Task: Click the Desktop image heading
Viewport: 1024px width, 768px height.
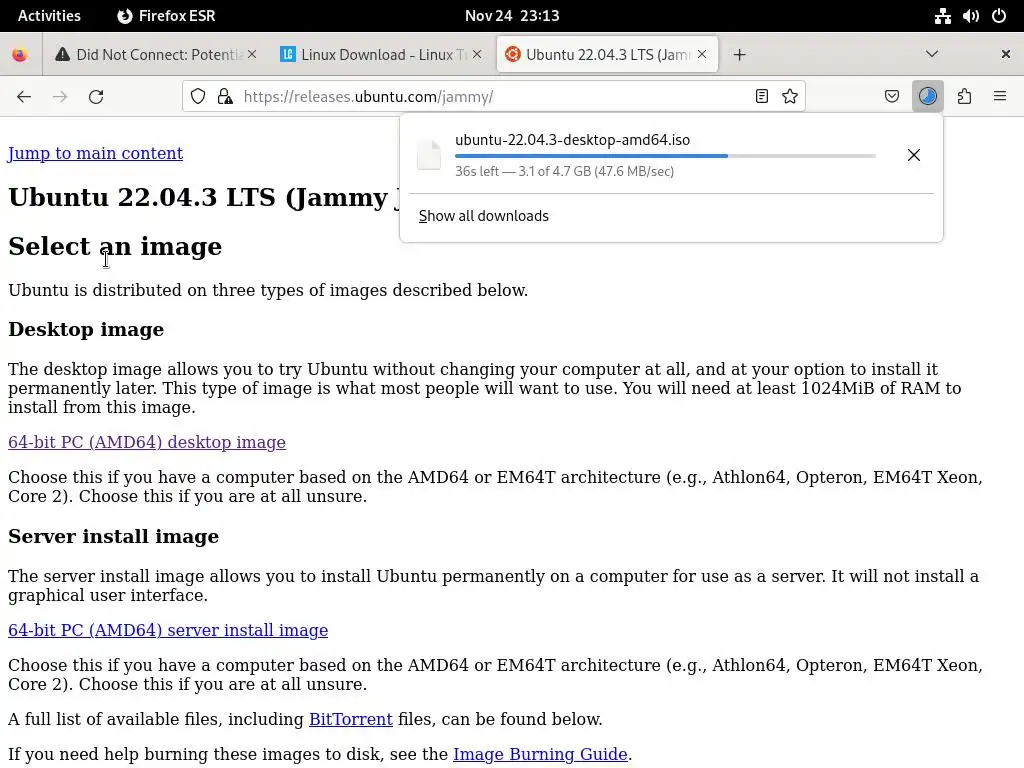Action: pyautogui.click(x=86, y=329)
